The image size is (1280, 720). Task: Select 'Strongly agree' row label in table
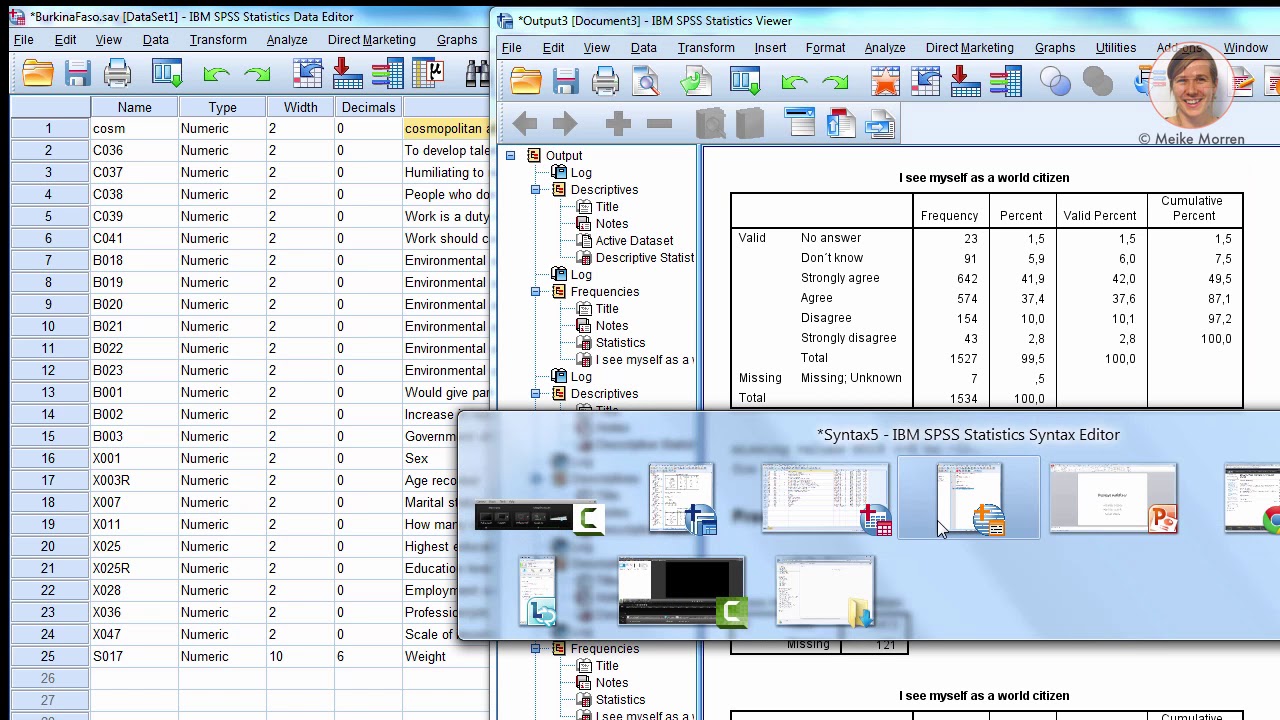click(x=840, y=278)
